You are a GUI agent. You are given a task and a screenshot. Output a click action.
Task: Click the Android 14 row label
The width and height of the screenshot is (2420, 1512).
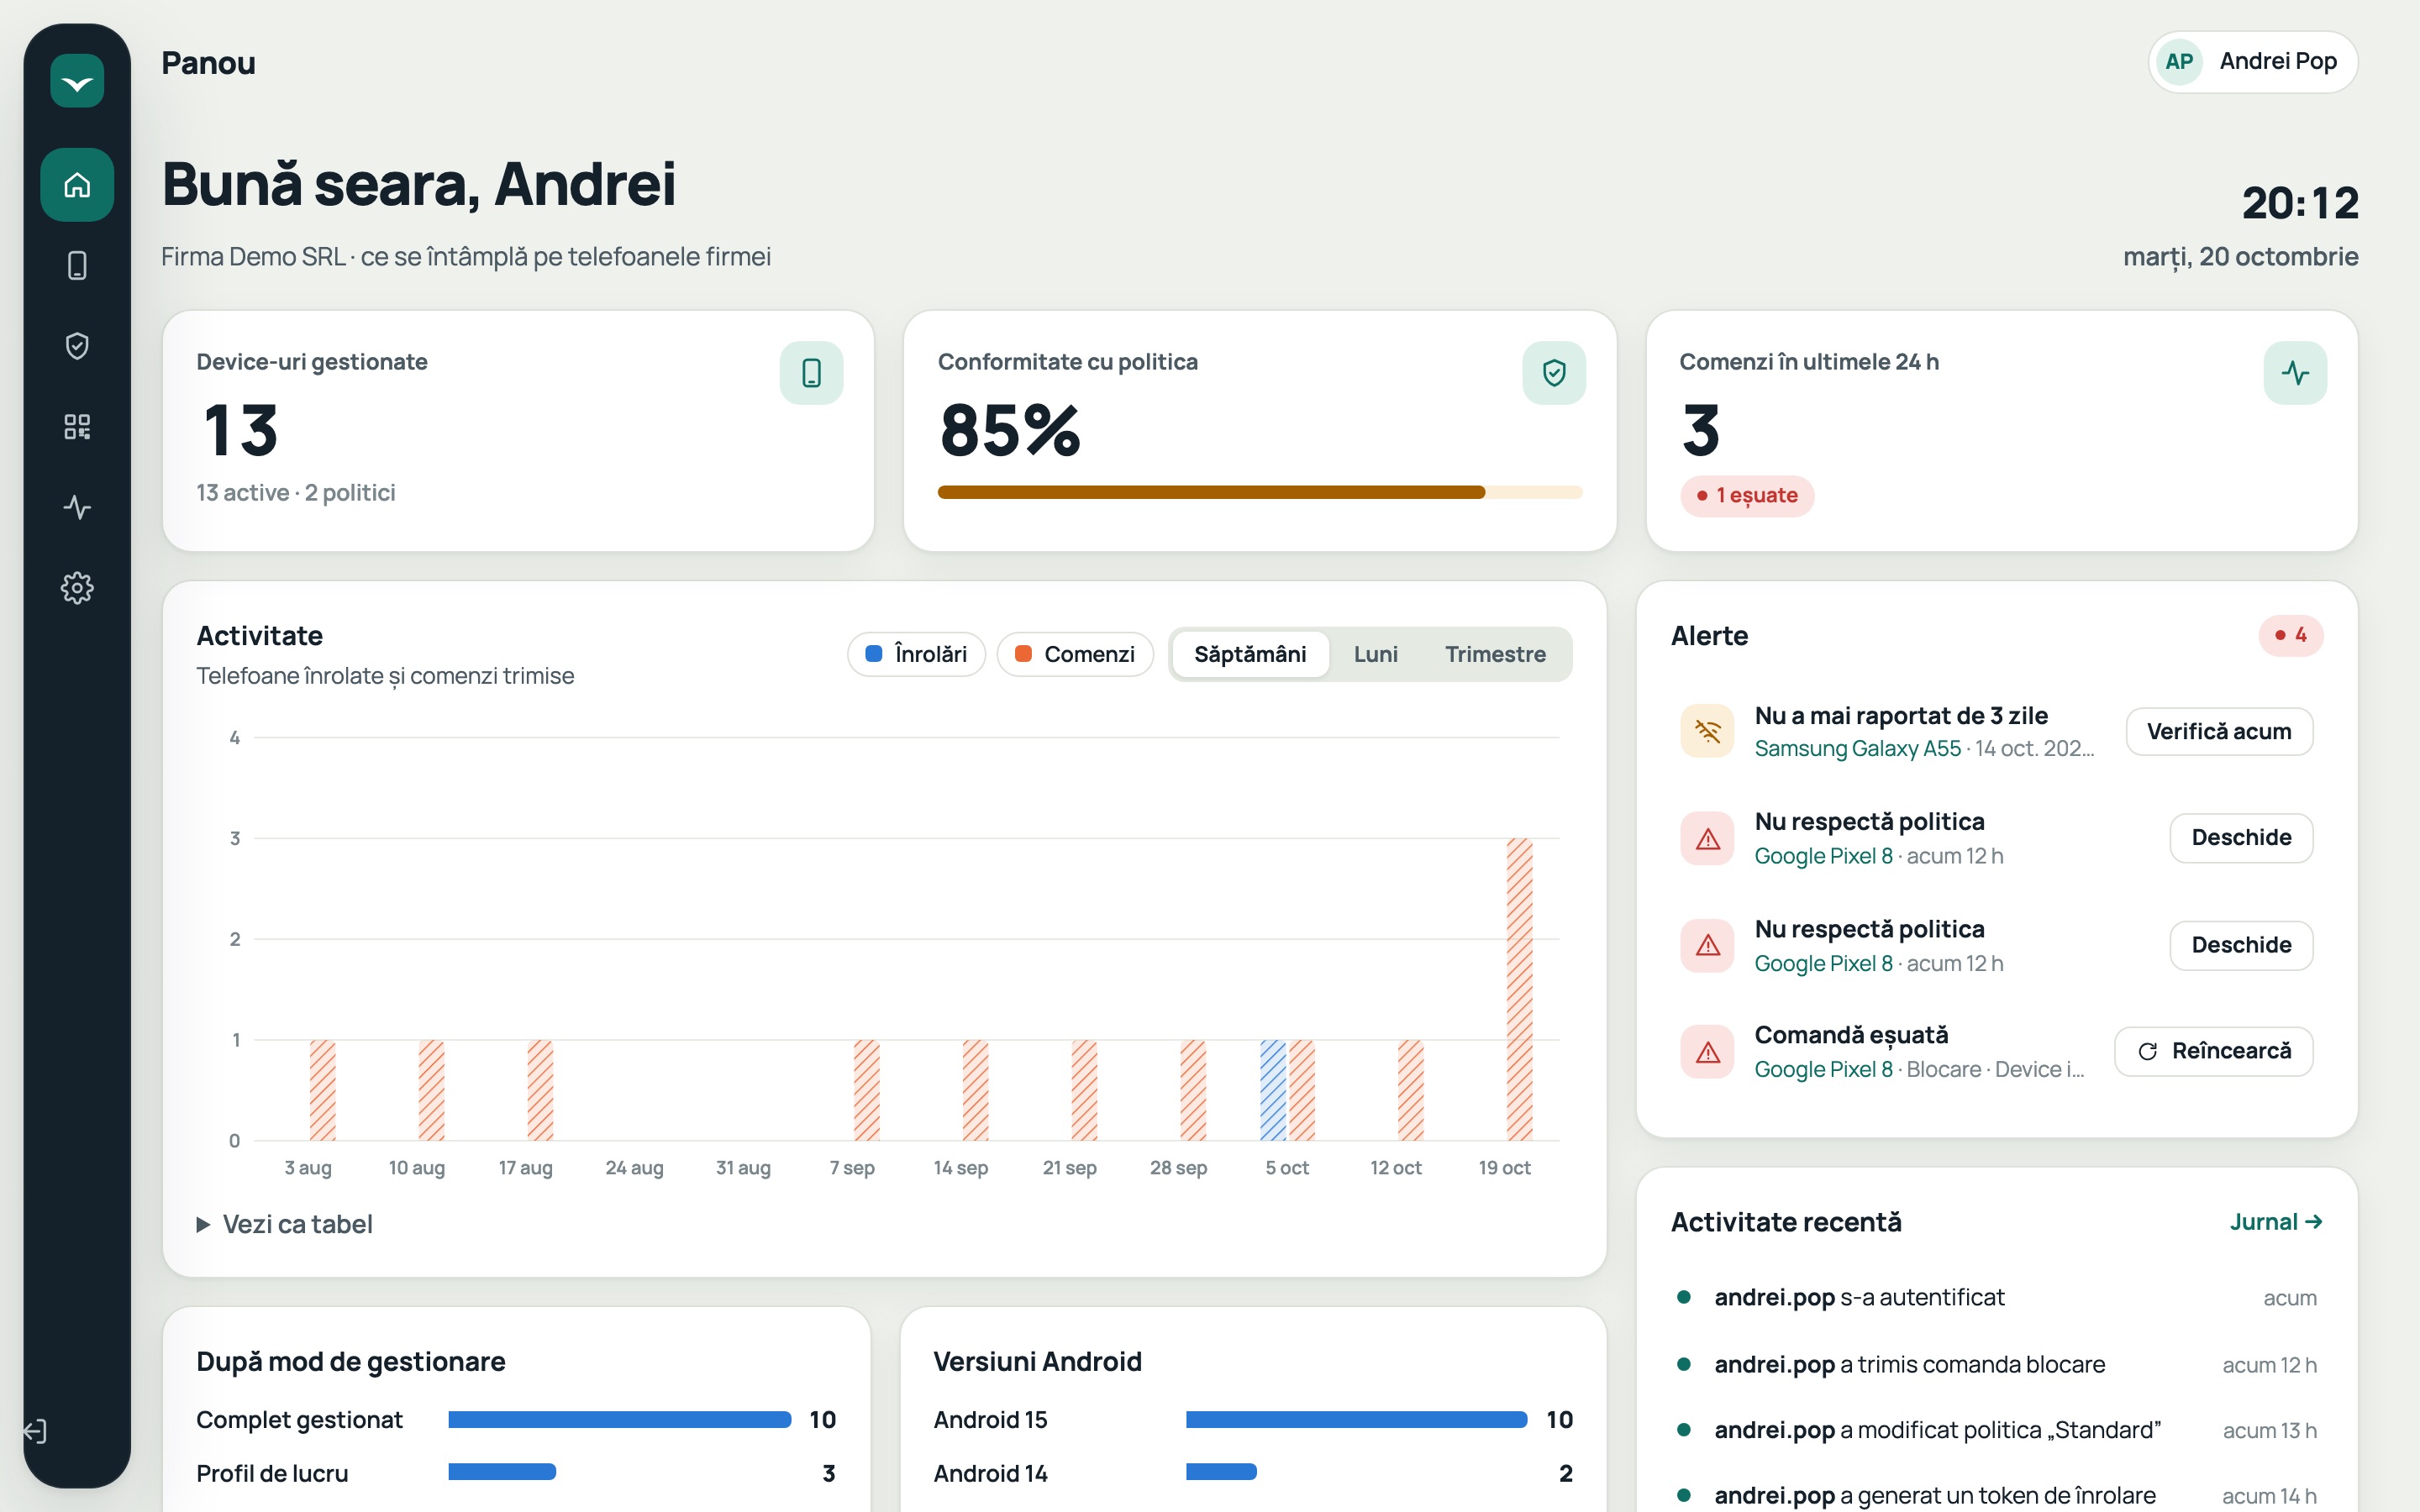click(x=990, y=1474)
